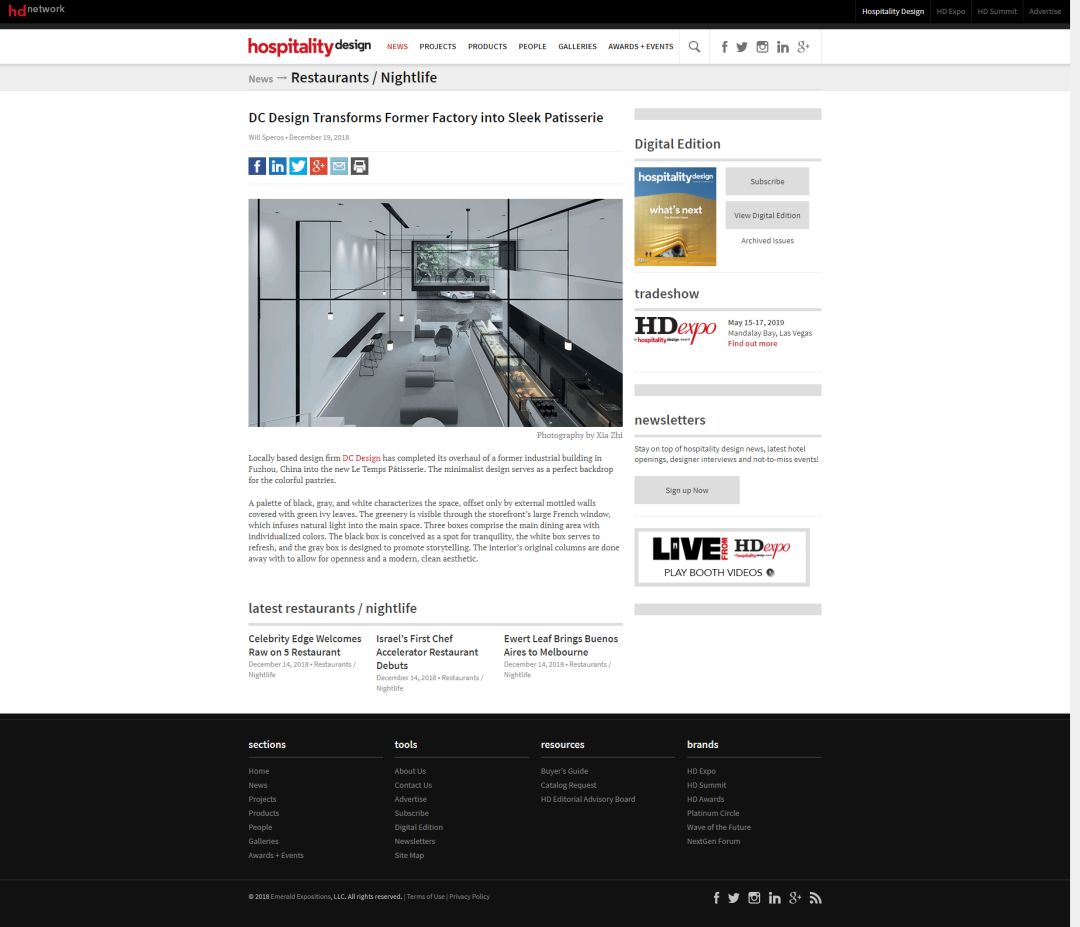Image resolution: width=1080 pixels, height=927 pixels.
Task: Switch to HD Expo network tab
Action: (950, 12)
